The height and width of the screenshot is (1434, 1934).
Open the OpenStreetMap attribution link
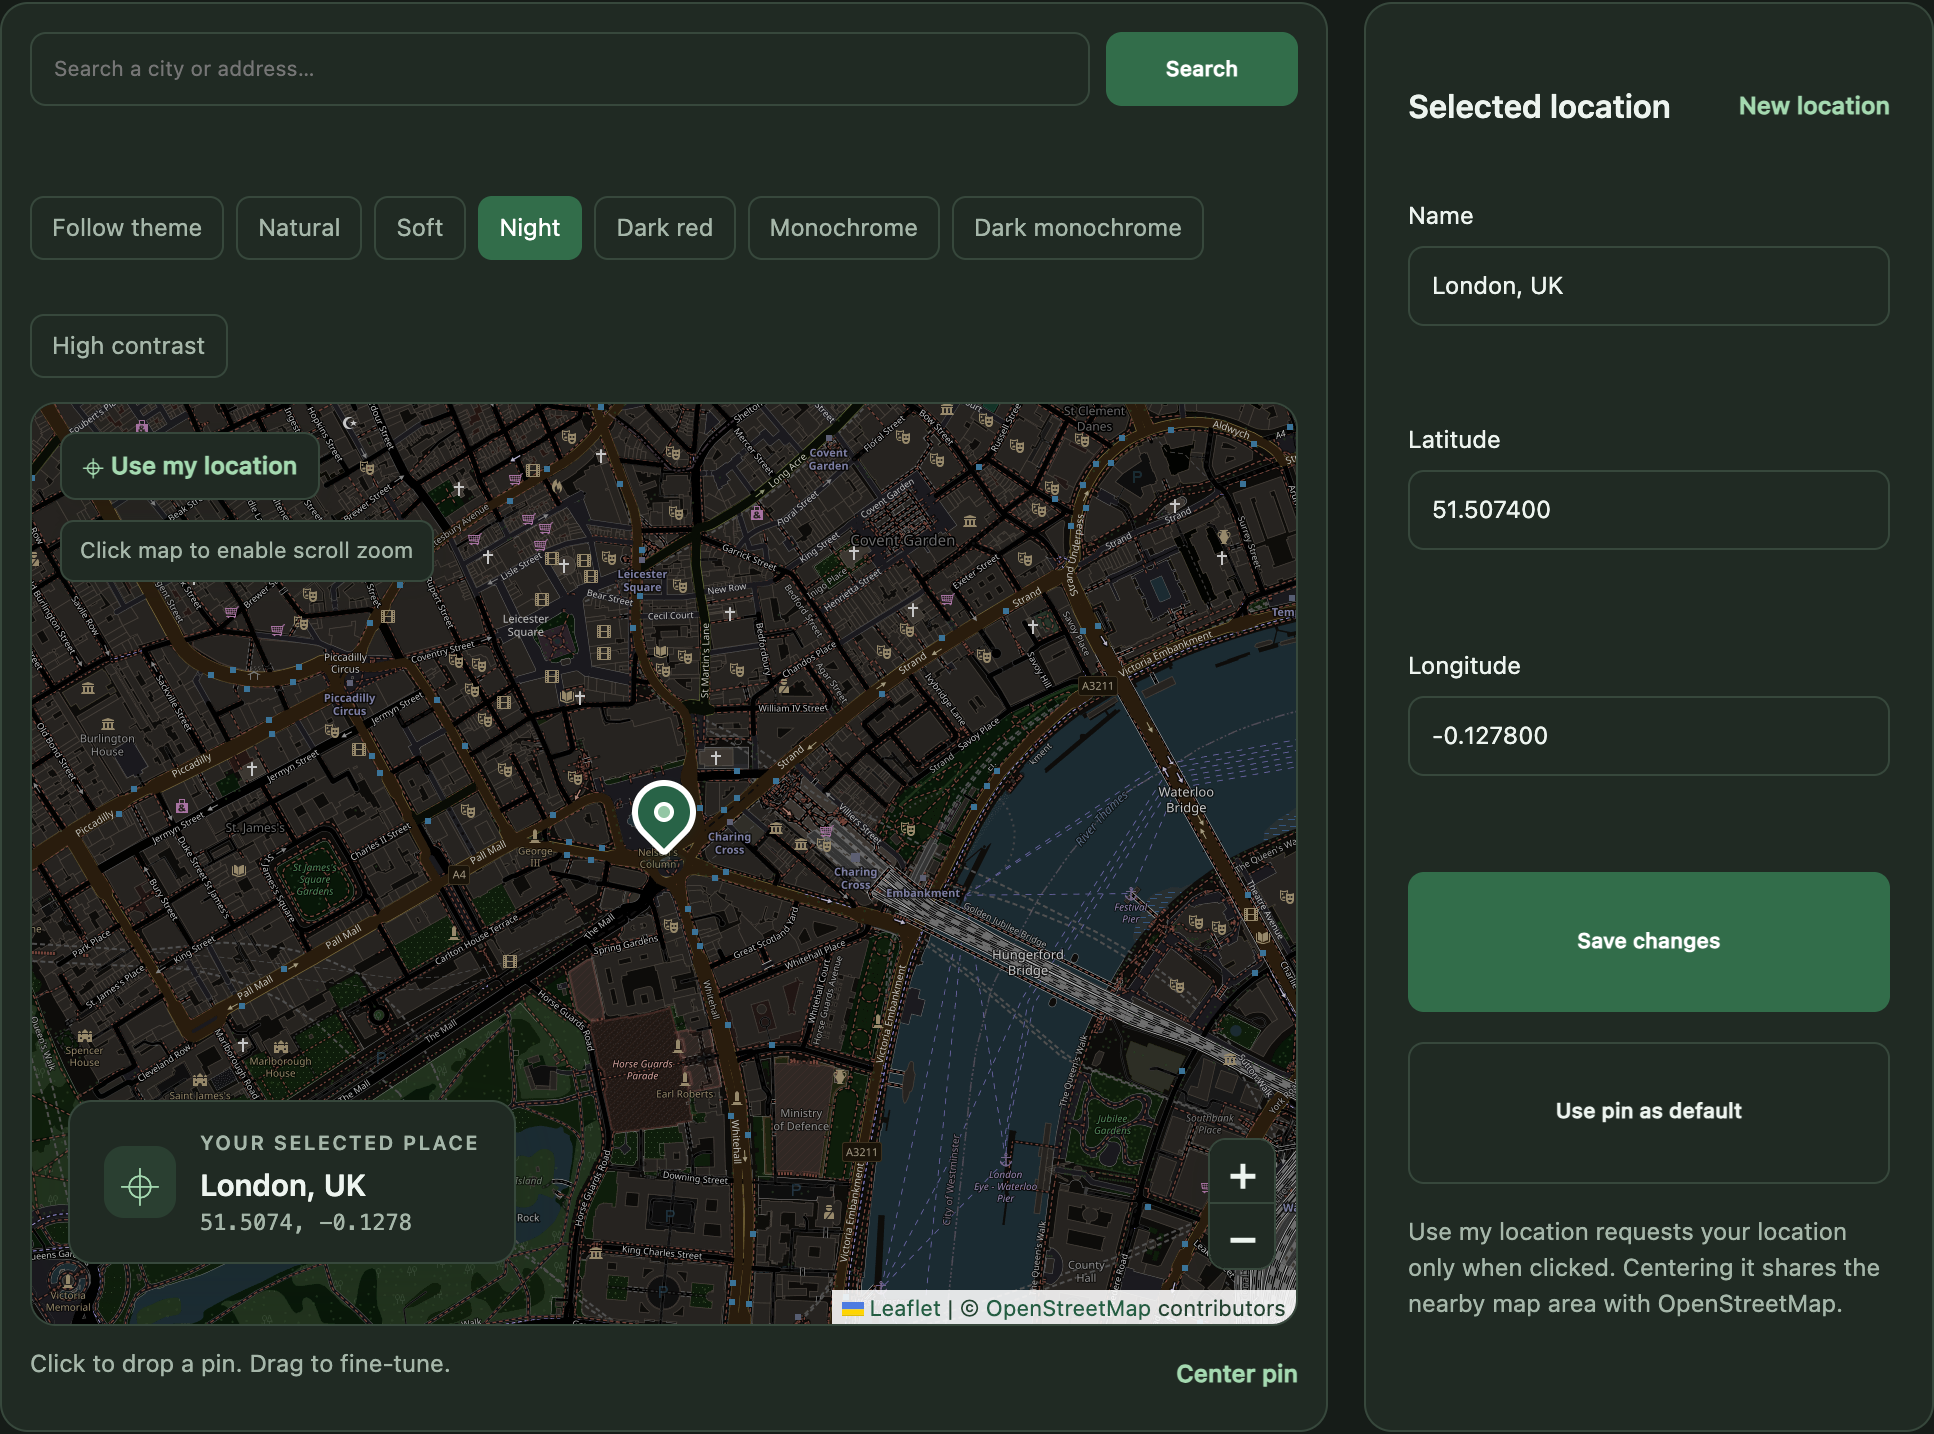1068,1308
